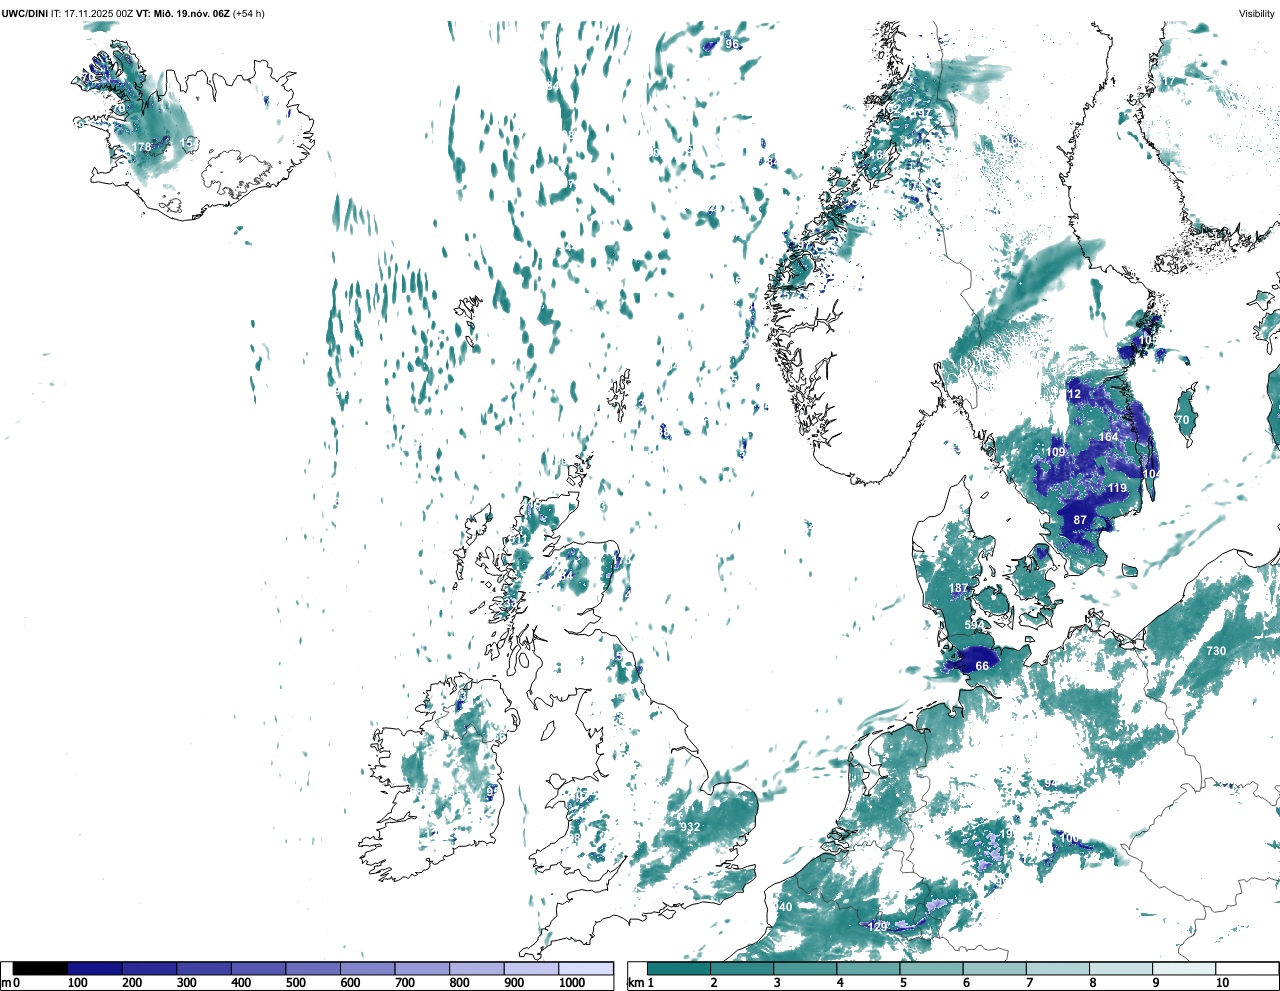
Task: Click the "594" value in southern Denmark
Action: (x=973, y=625)
